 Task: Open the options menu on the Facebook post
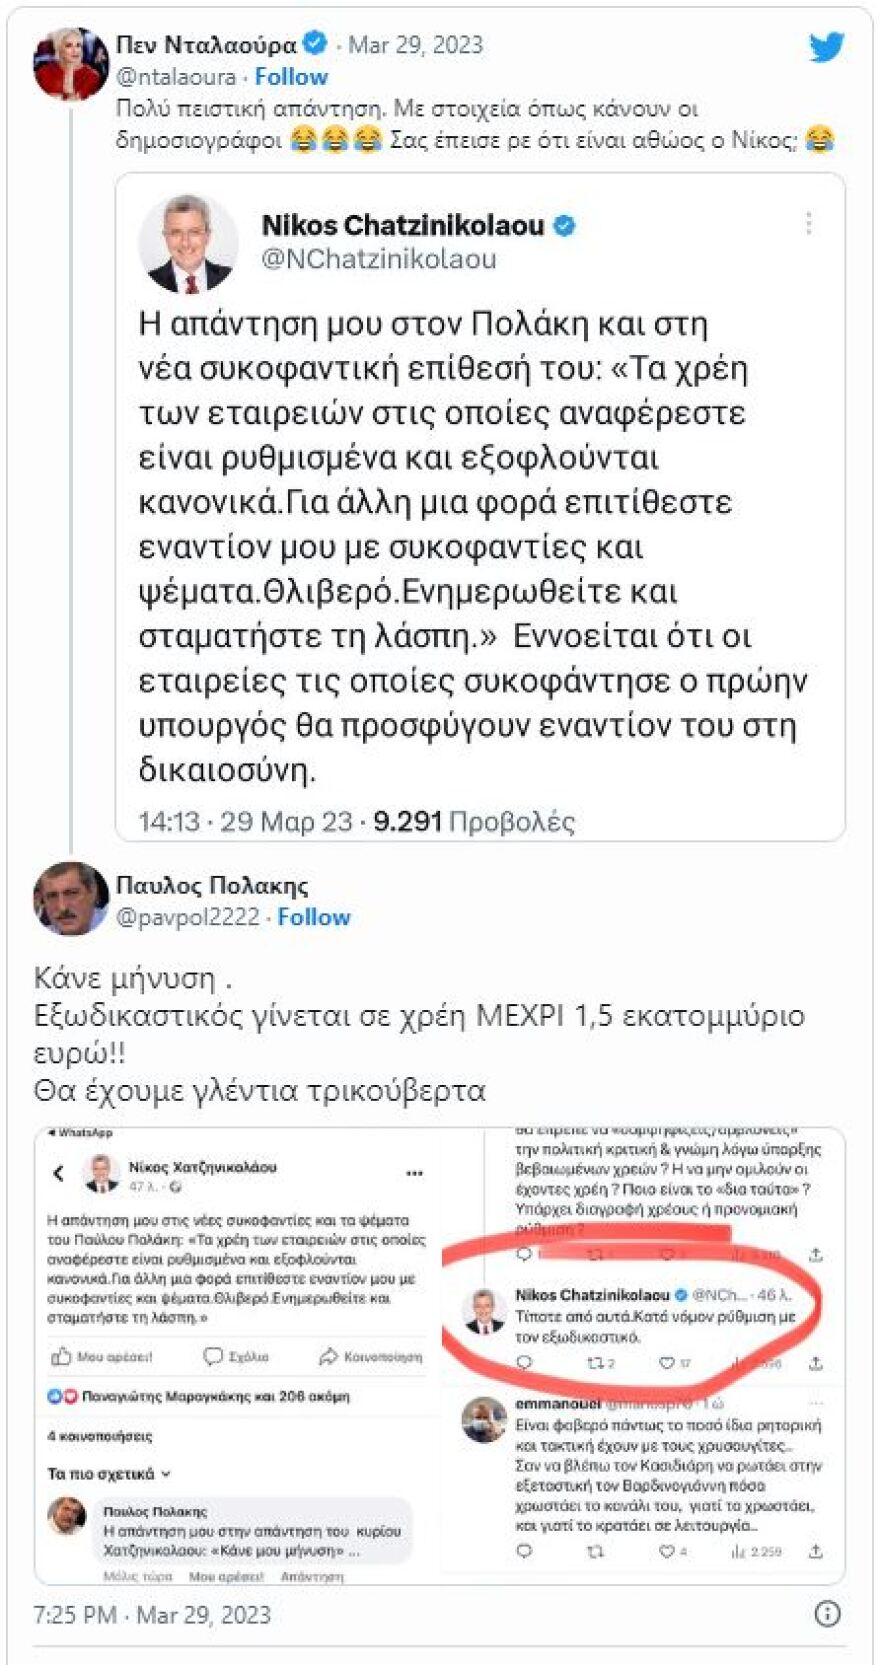click(413, 1172)
